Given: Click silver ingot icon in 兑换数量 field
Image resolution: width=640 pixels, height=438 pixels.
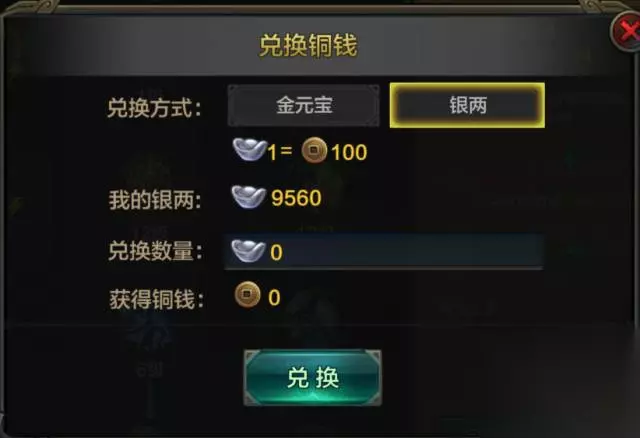Looking at the screenshot, I should 248,251.
